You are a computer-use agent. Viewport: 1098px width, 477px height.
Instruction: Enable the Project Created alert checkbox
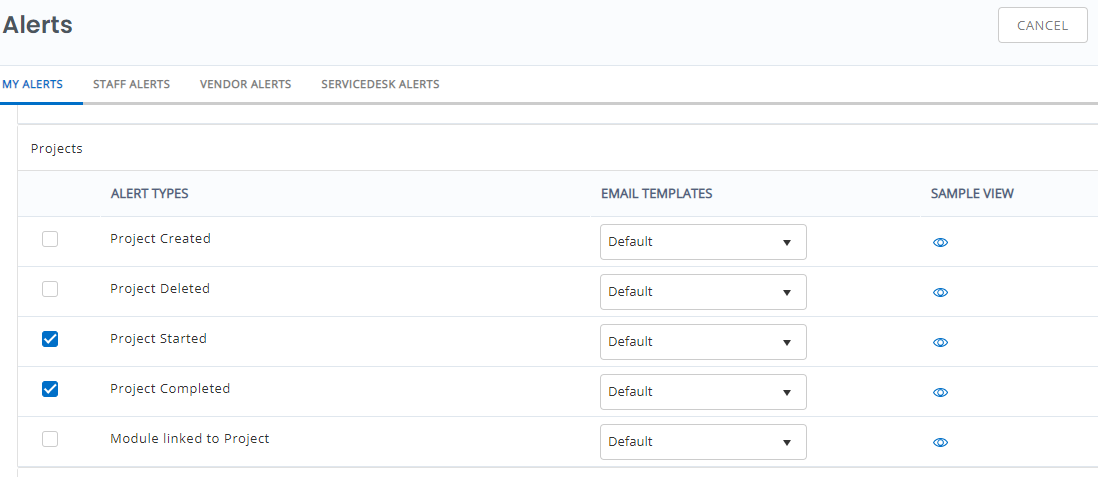click(50, 239)
